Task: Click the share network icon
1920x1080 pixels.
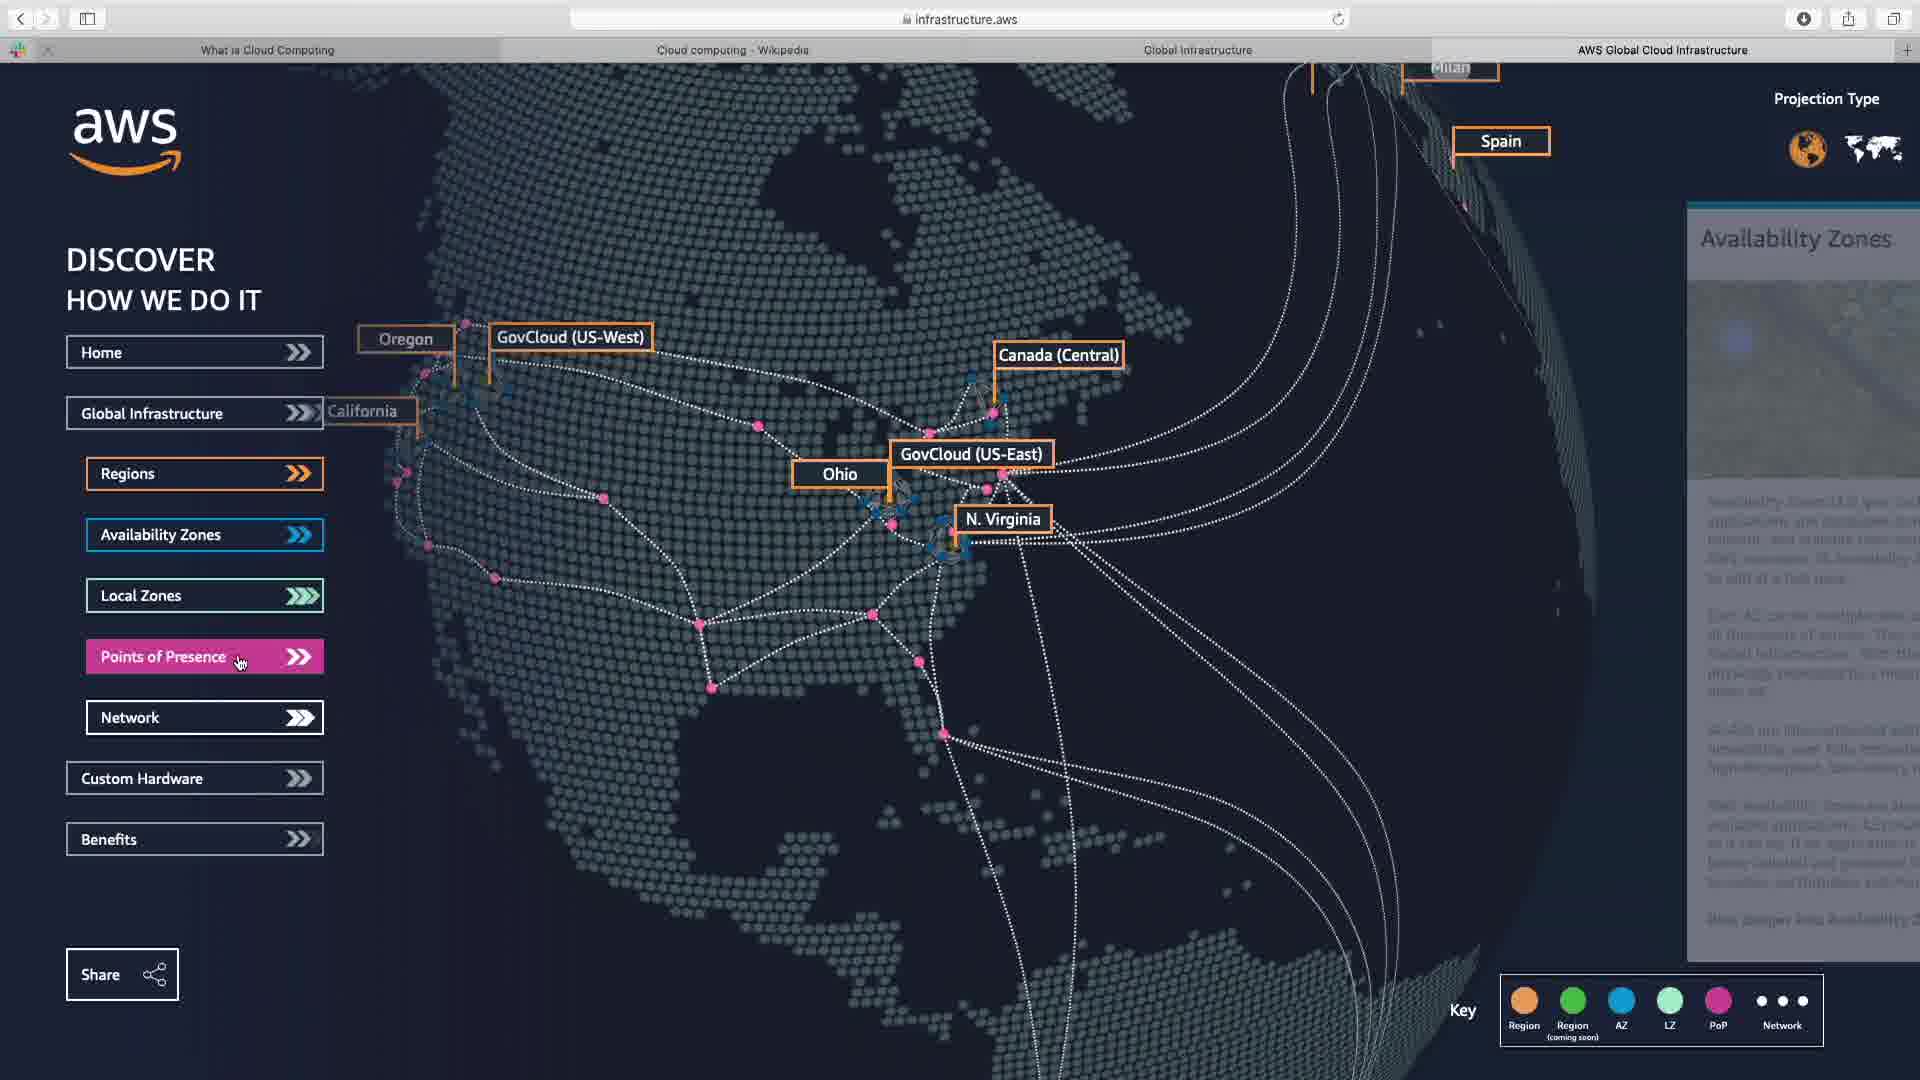Action: coord(155,975)
